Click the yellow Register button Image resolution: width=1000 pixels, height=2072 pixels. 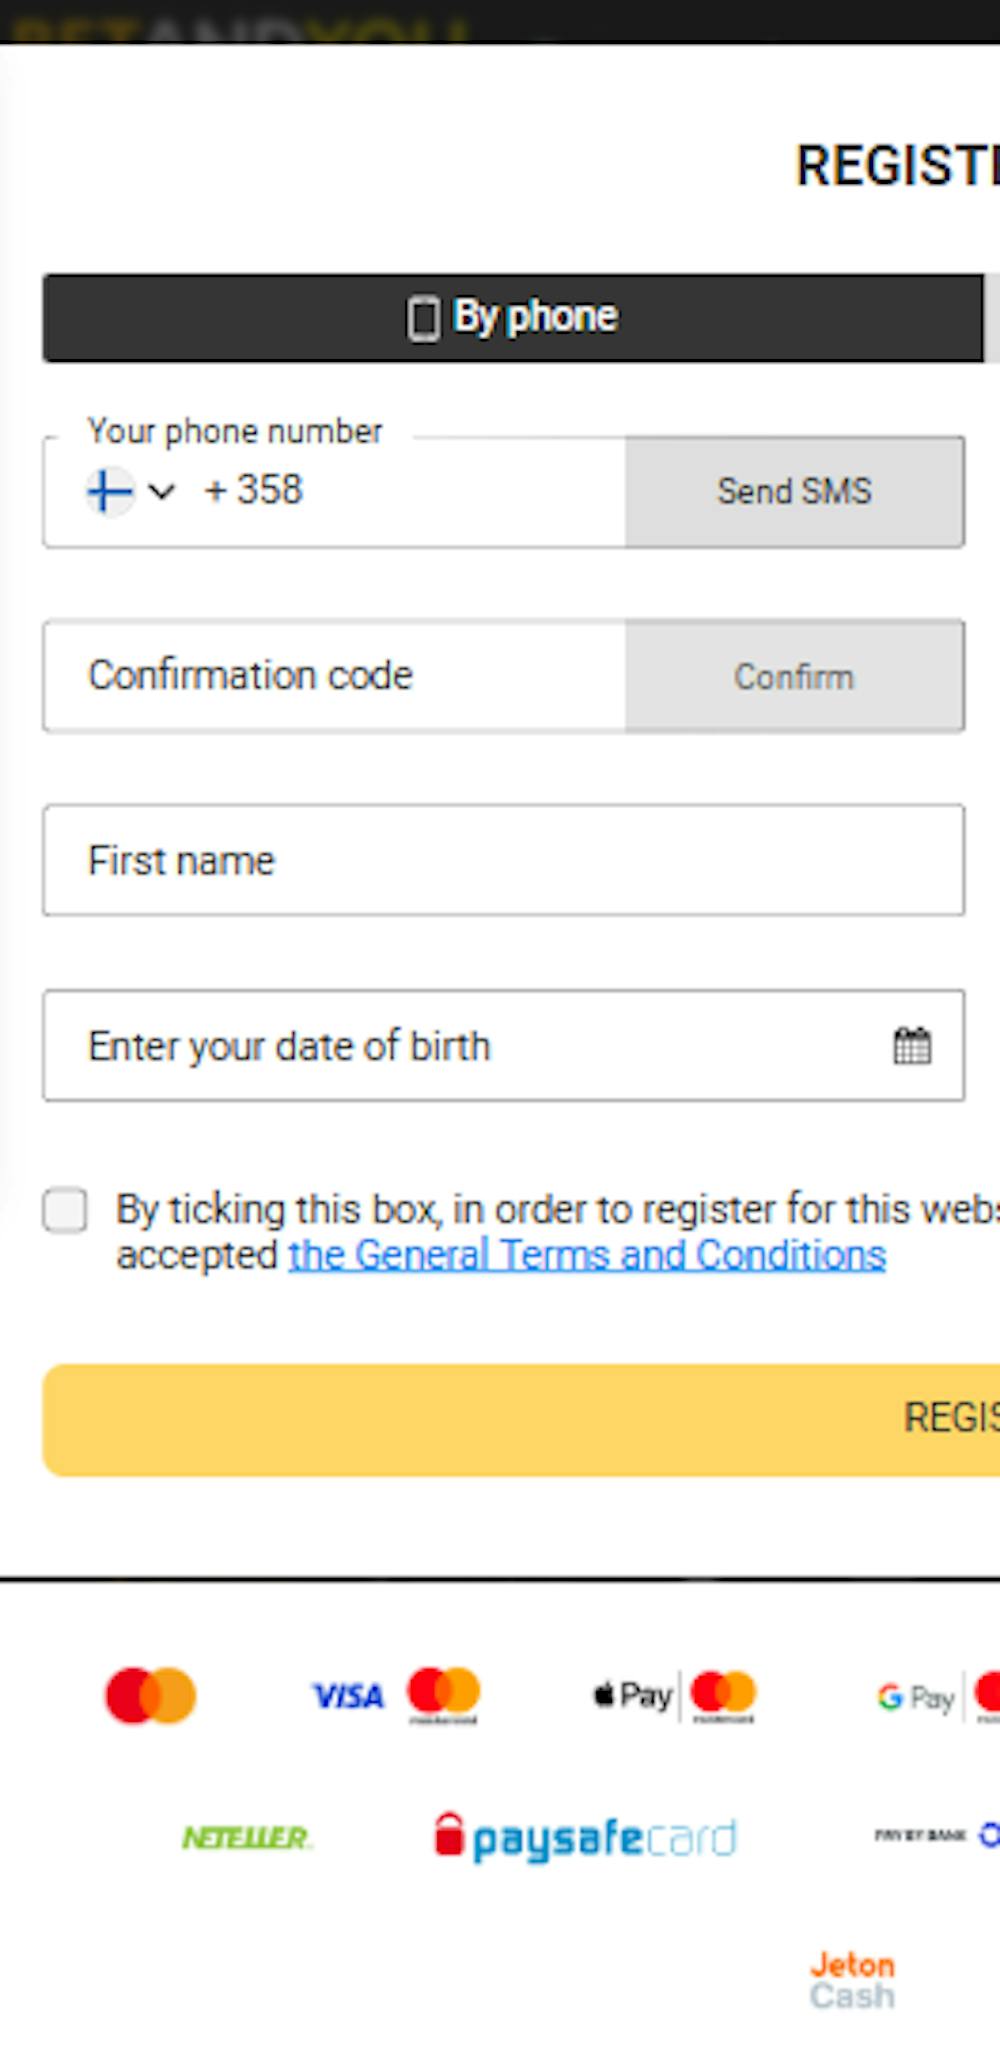click(521, 1419)
